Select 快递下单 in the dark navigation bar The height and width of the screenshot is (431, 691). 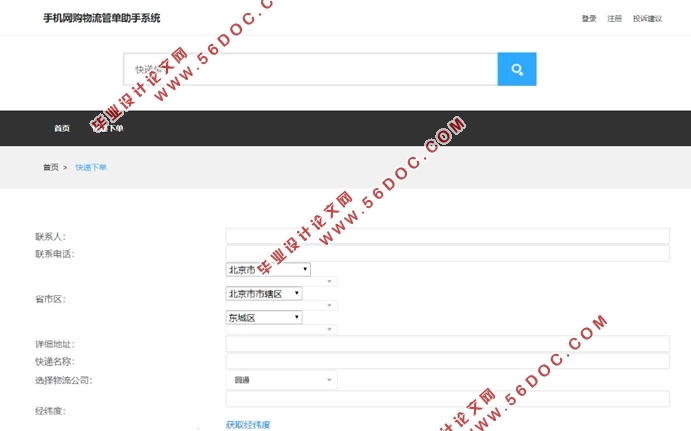click(108, 128)
